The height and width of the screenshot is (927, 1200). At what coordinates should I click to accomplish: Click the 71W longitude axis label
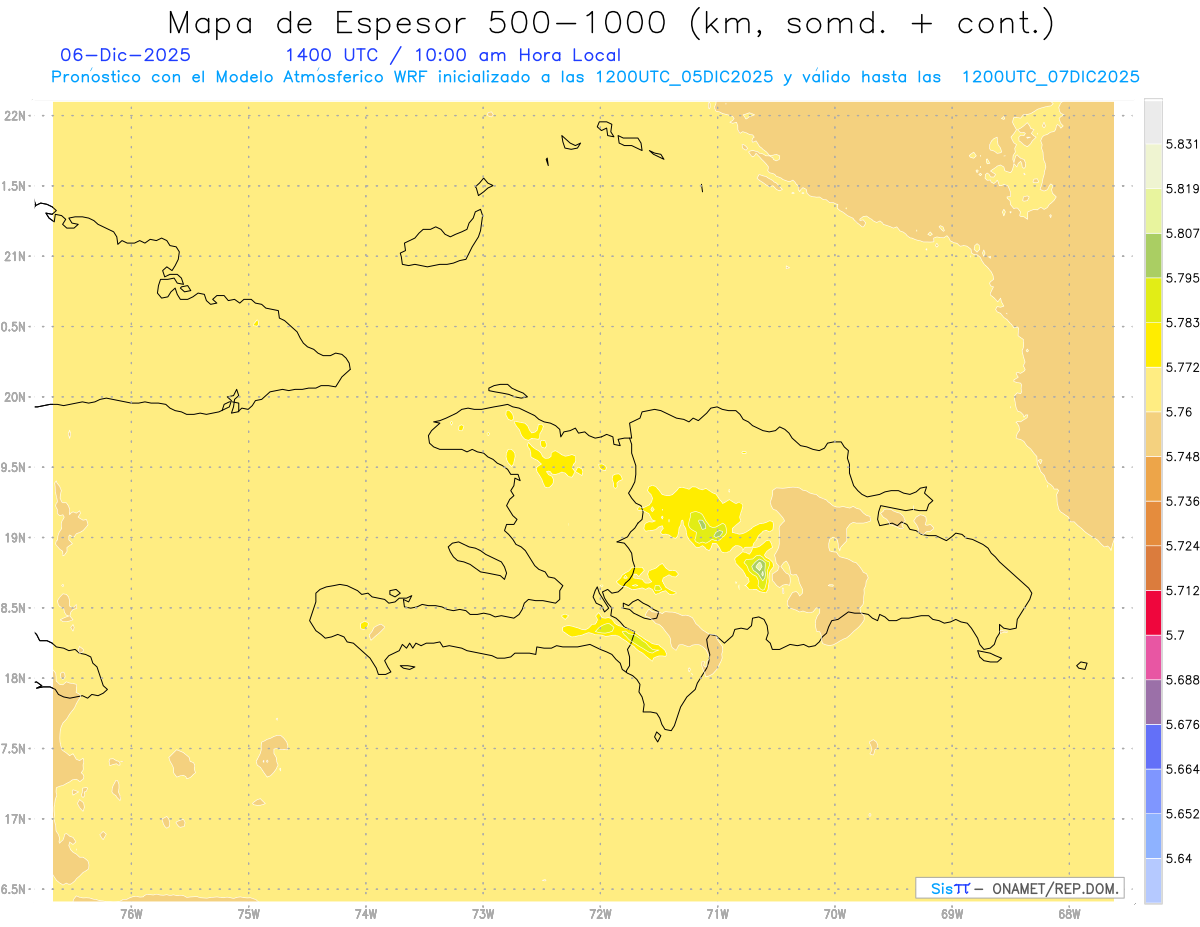coord(717,913)
